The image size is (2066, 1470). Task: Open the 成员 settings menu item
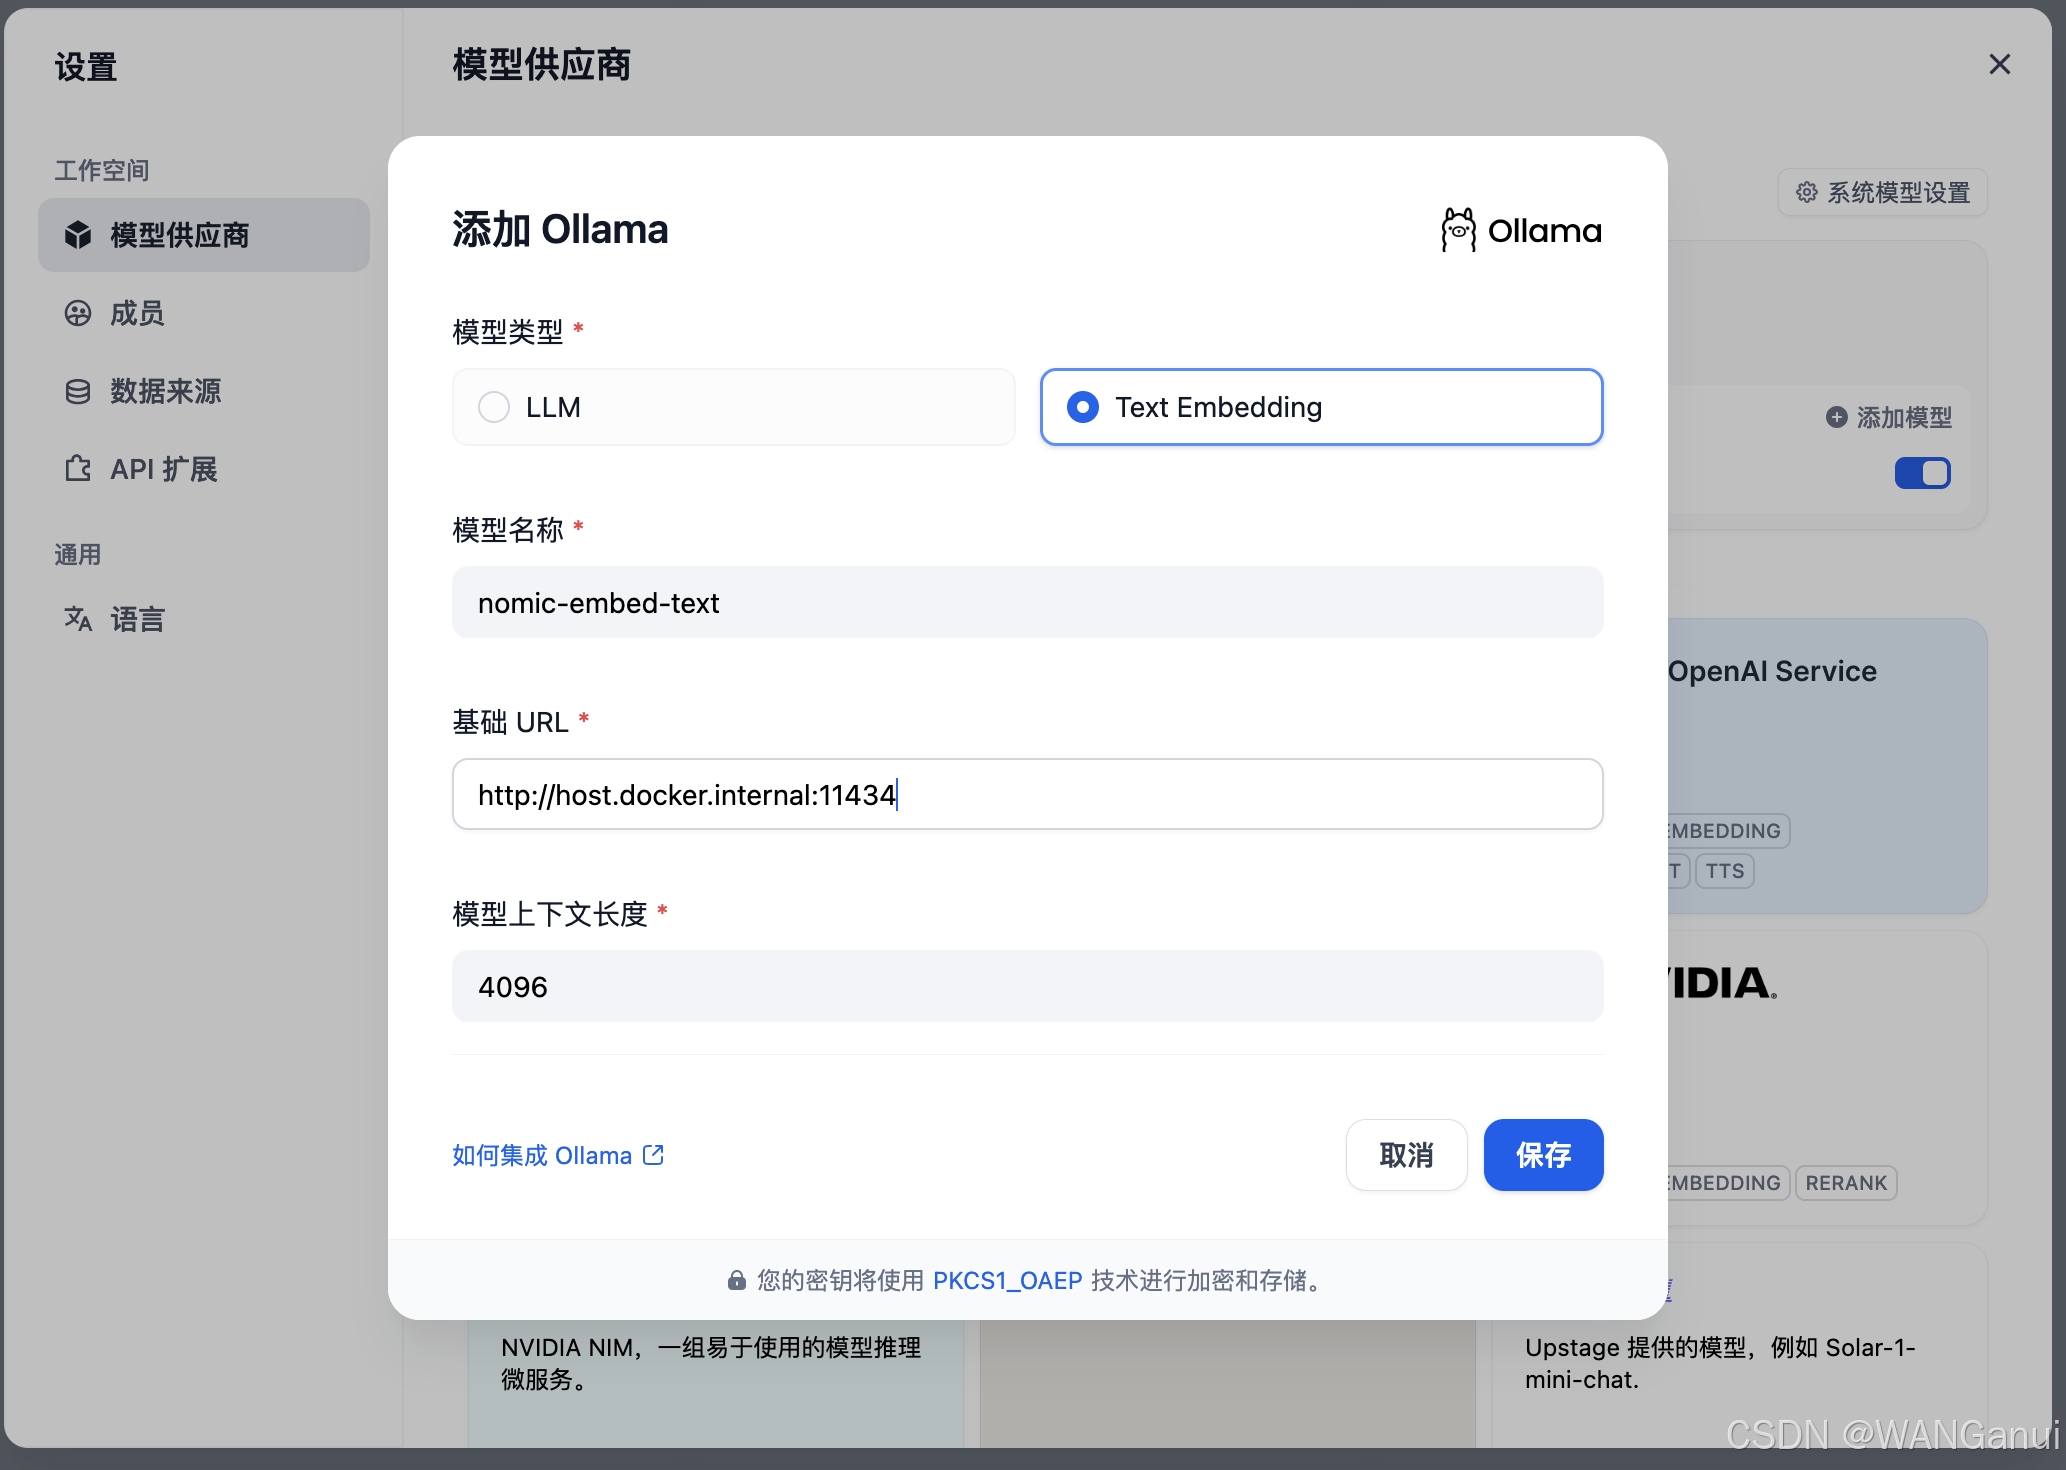pos(137,313)
